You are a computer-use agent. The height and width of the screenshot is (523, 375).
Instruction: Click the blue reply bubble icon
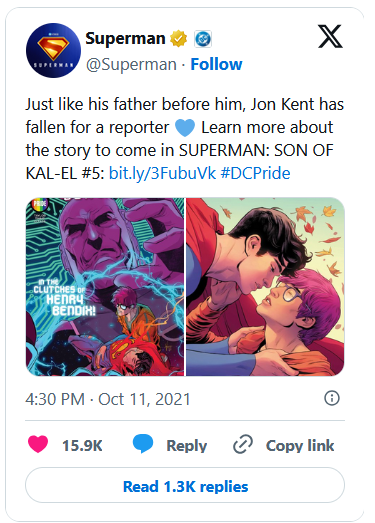143,444
